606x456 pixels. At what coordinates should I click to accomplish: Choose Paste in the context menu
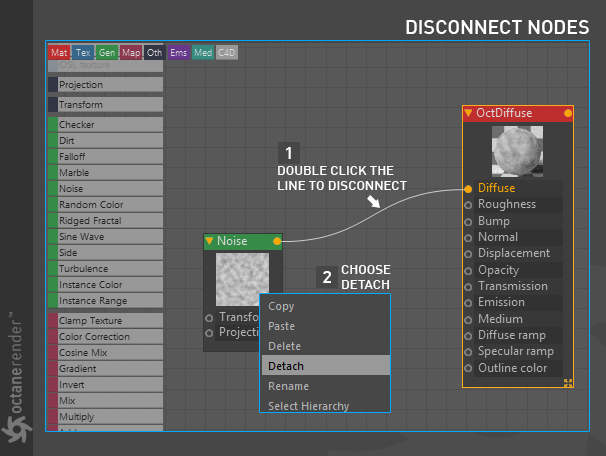[325, 326]
